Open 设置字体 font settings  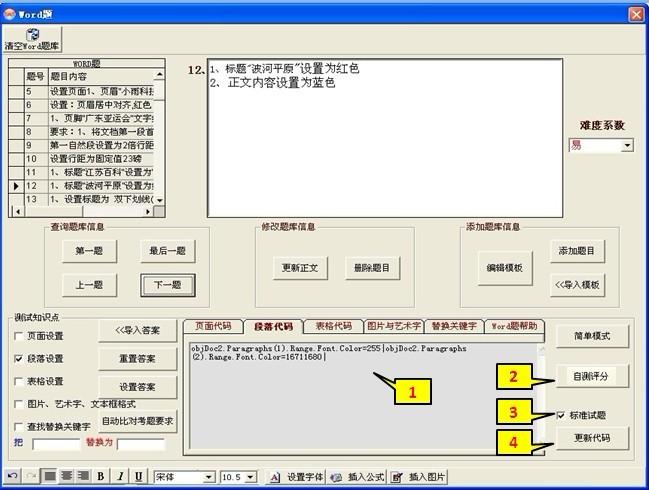[x=297, y=477]
